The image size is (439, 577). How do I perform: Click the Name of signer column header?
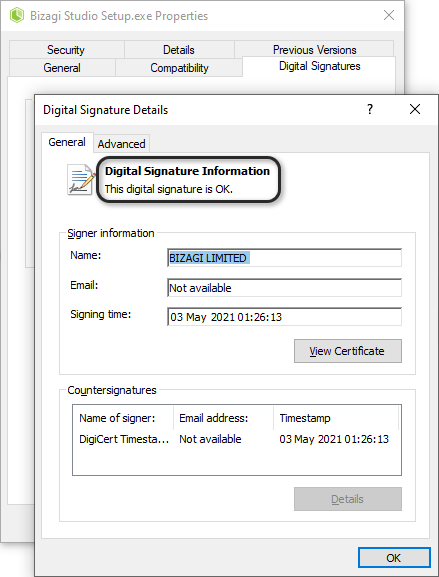pos(123,418)
